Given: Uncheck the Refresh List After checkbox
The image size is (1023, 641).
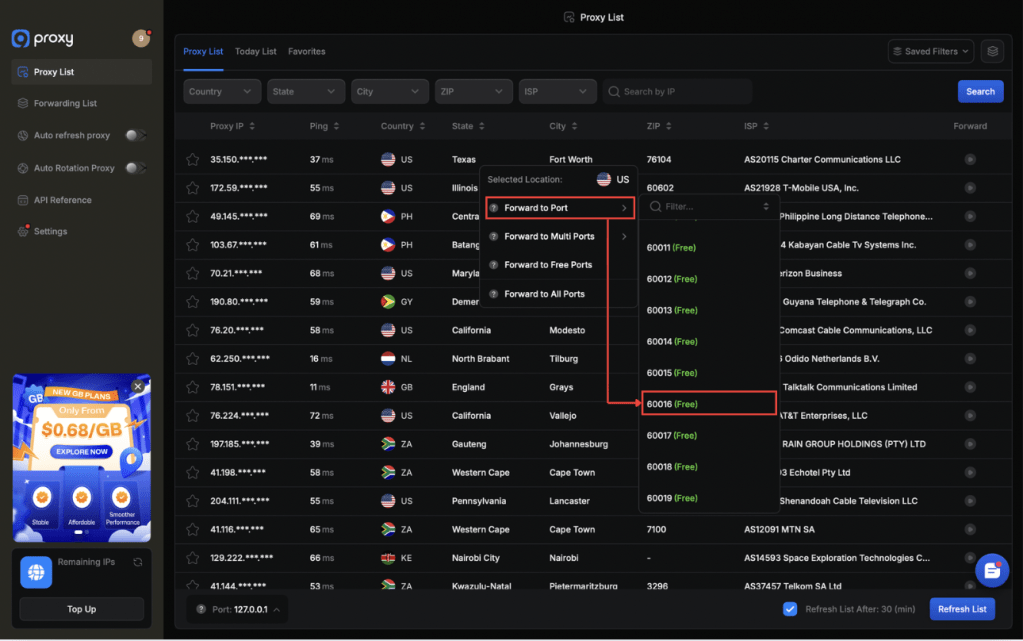Looking at the screenshot, I should 790,609.
